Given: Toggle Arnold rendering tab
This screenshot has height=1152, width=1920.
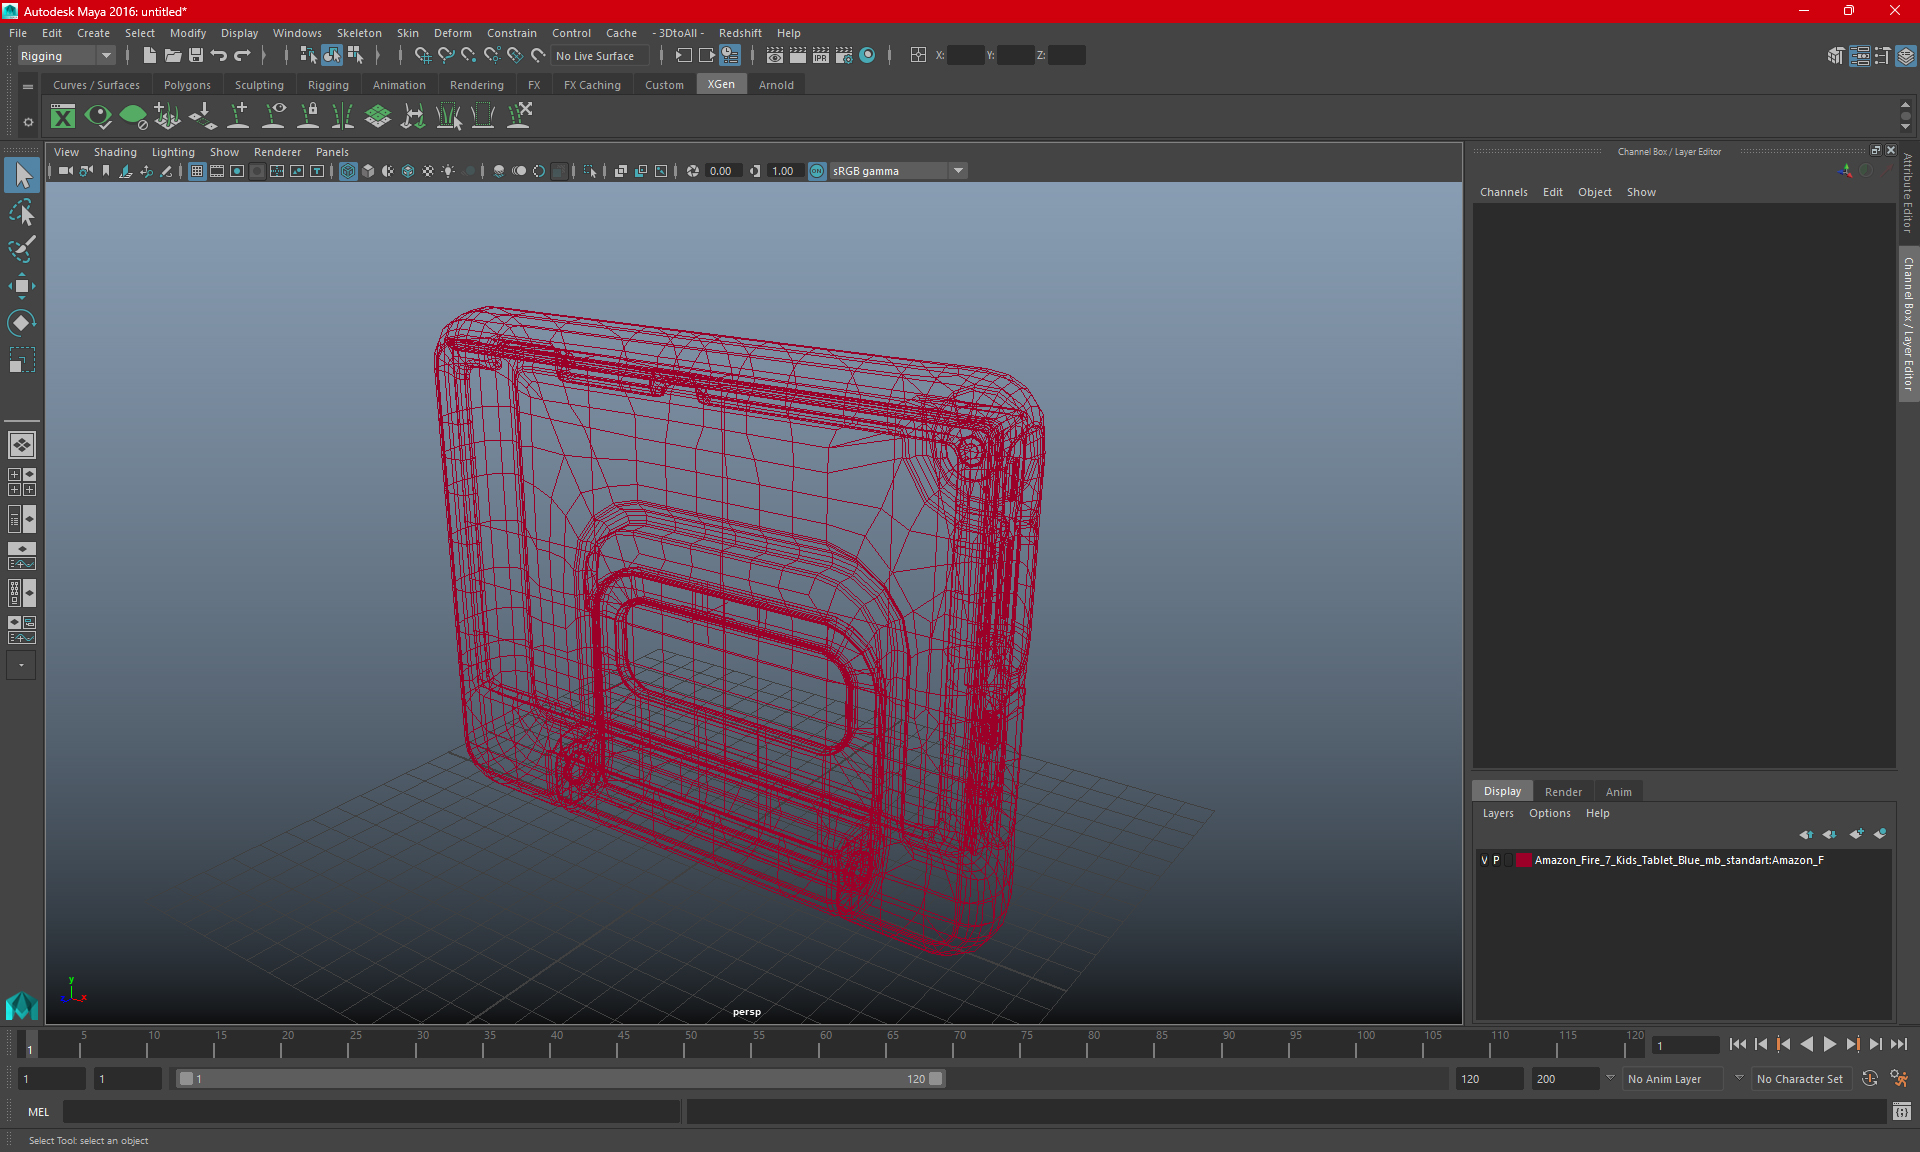Looking at the screenshot, I should pos(778,85).
